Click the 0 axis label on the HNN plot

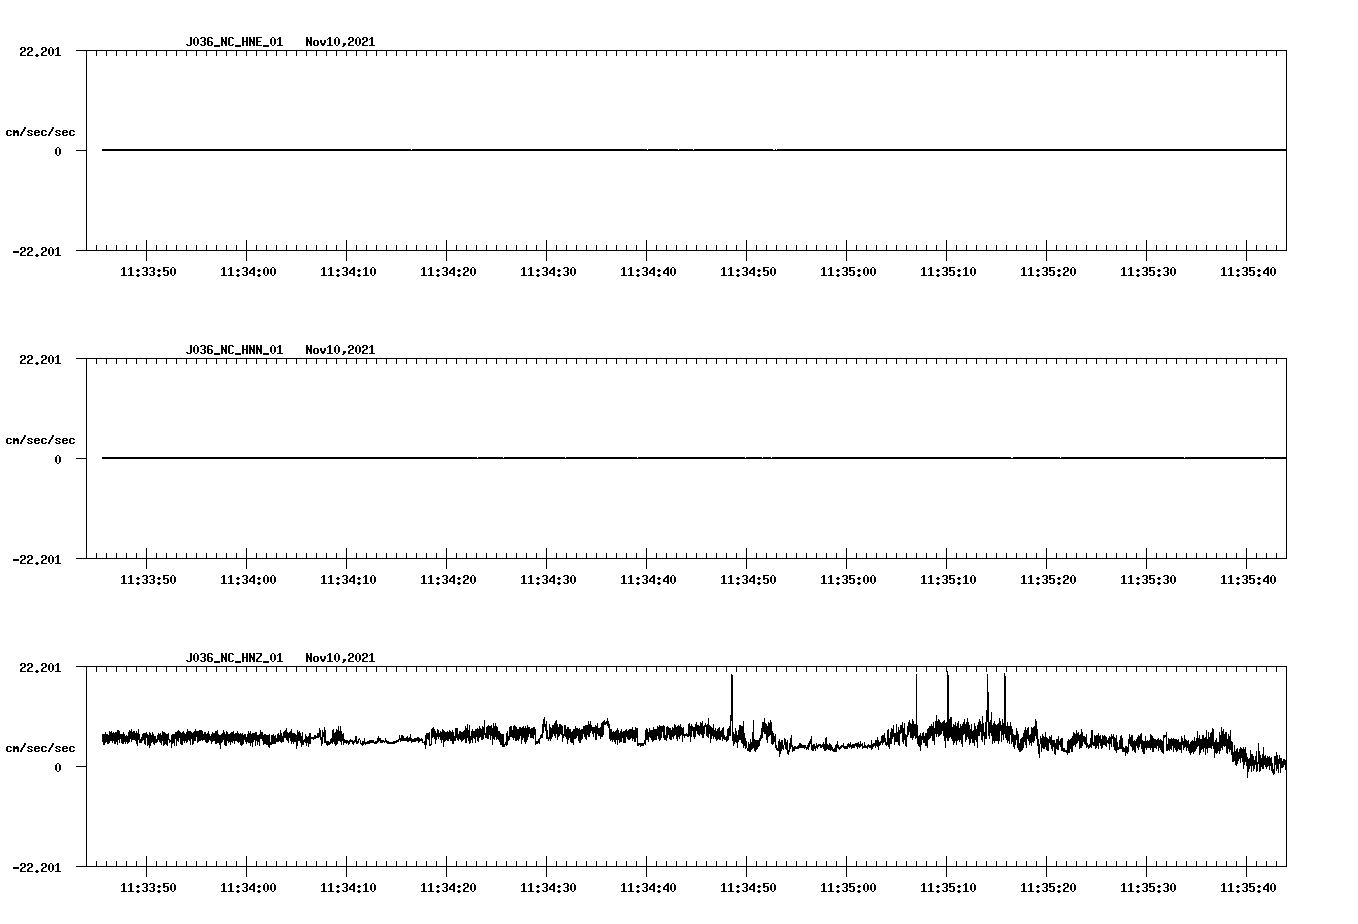58,460
